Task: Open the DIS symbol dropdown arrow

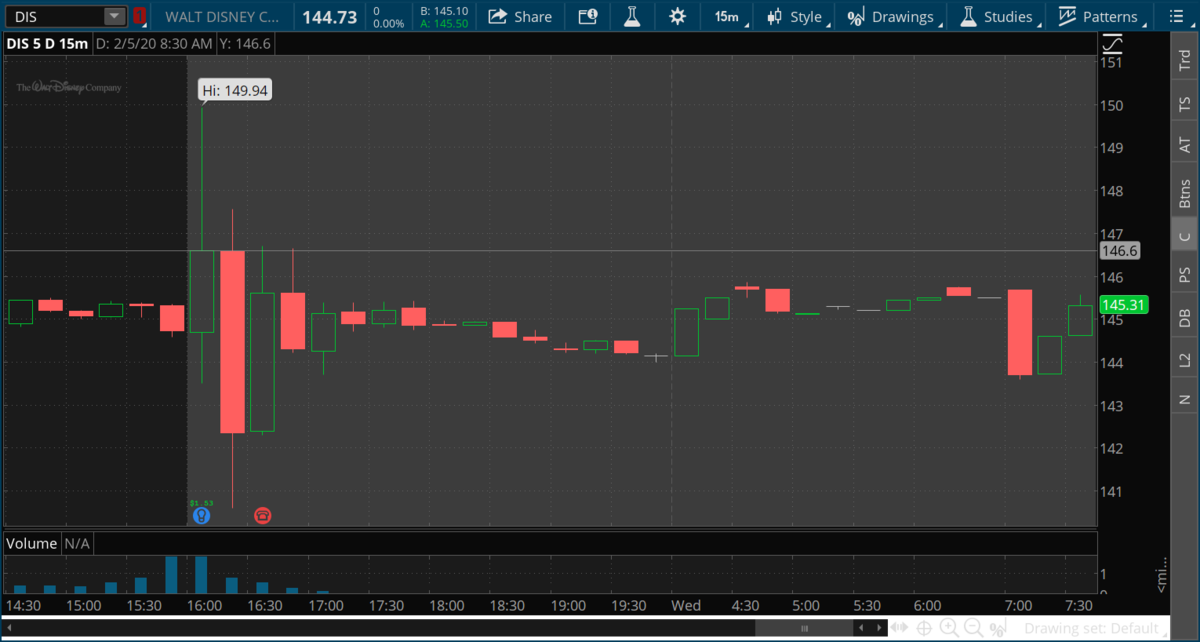Action: click(114, 16)
